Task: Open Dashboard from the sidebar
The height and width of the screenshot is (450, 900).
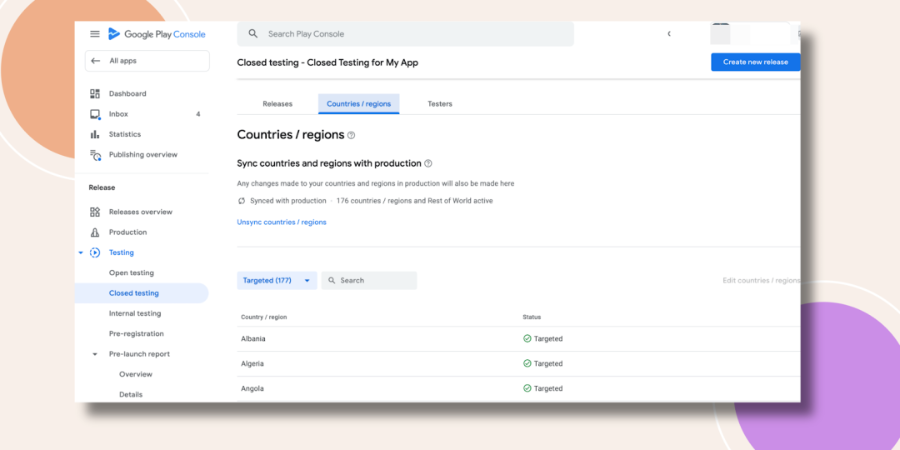Action: [127, 94]
